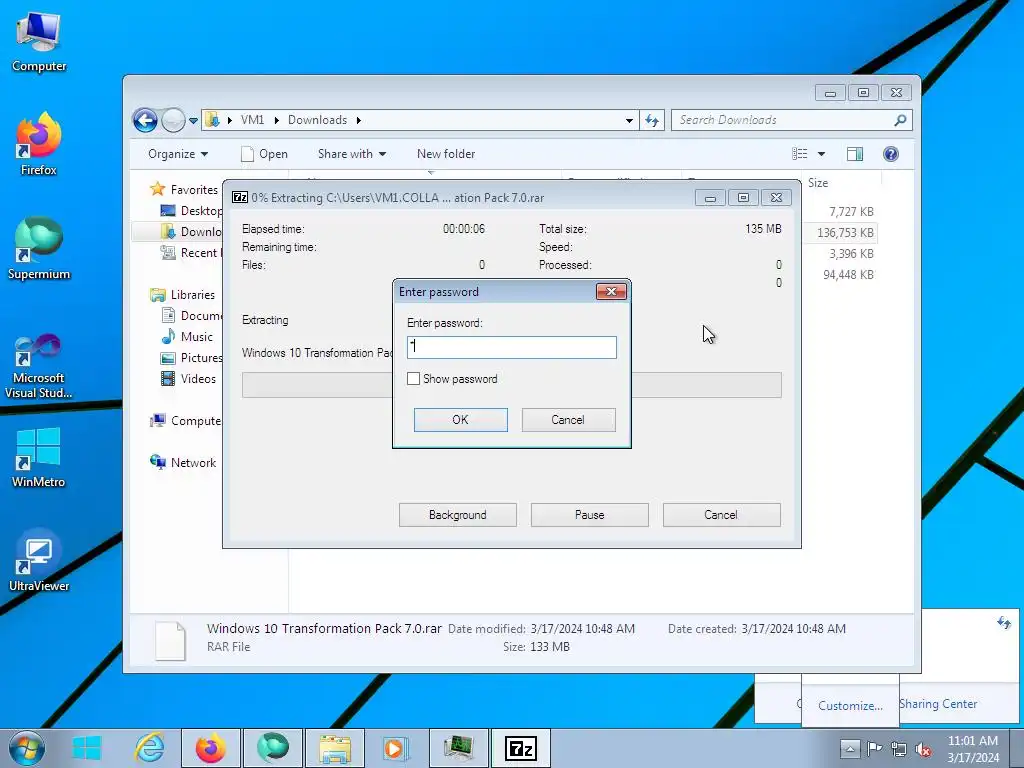
Task: Refresh the Downloads folder view
Action: coord(652,120)
